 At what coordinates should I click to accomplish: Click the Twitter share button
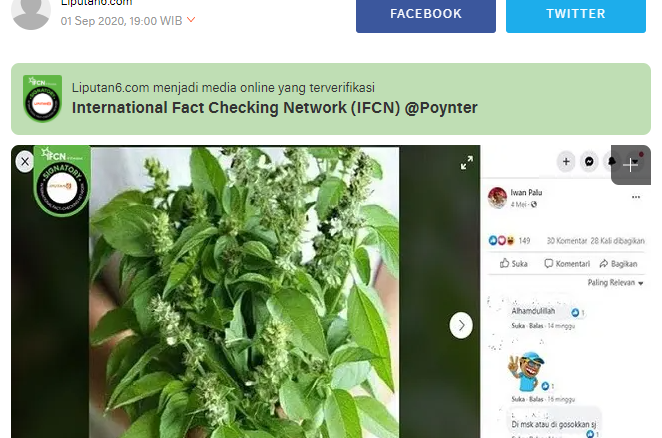576,15
